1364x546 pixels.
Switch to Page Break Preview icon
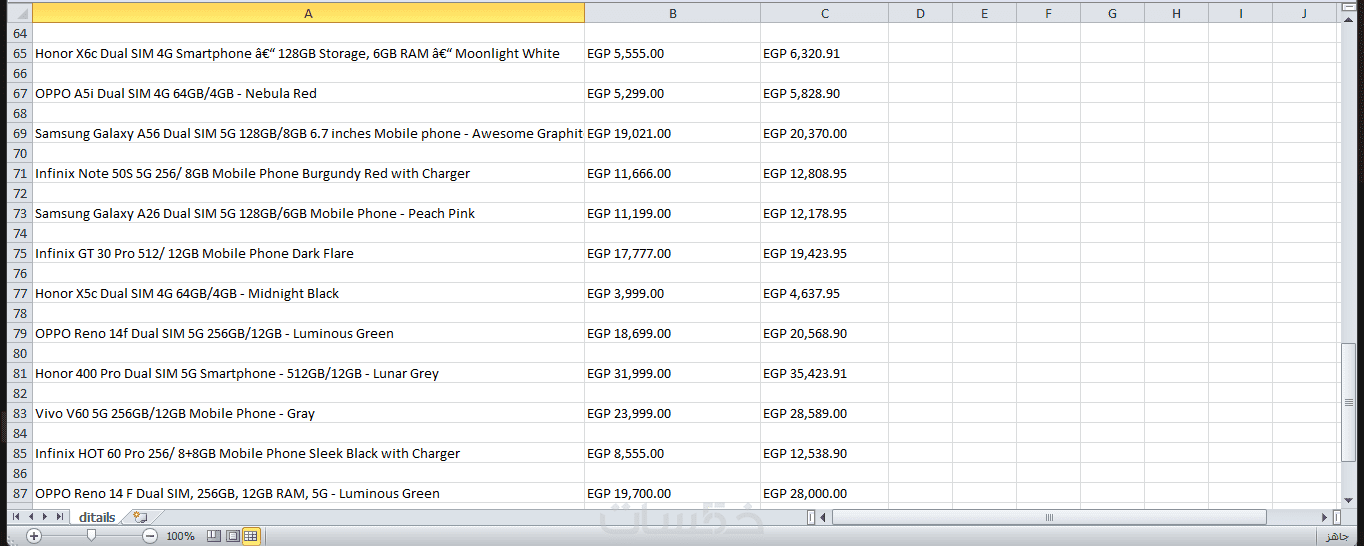pos(213,536)
